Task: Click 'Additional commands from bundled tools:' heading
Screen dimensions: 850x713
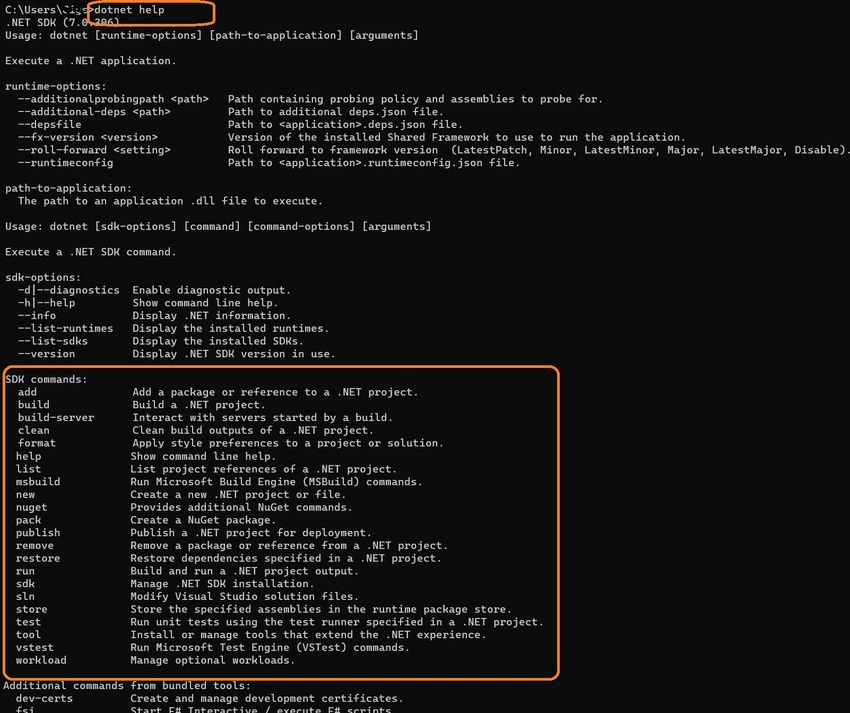Action: (x=127, y=685)
